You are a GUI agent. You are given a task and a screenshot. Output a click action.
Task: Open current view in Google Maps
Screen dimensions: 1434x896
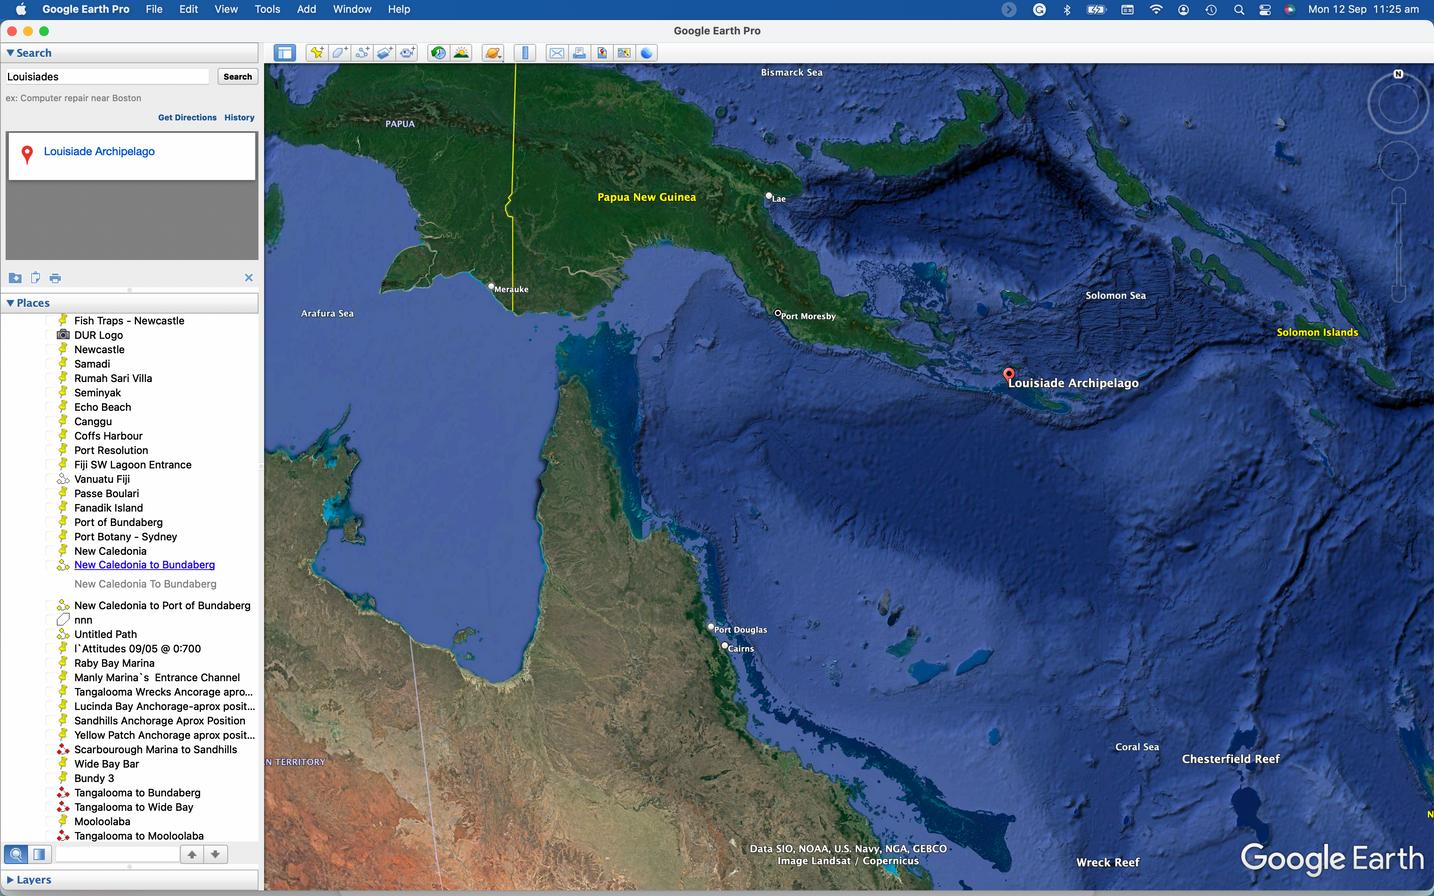coord(625,53)
